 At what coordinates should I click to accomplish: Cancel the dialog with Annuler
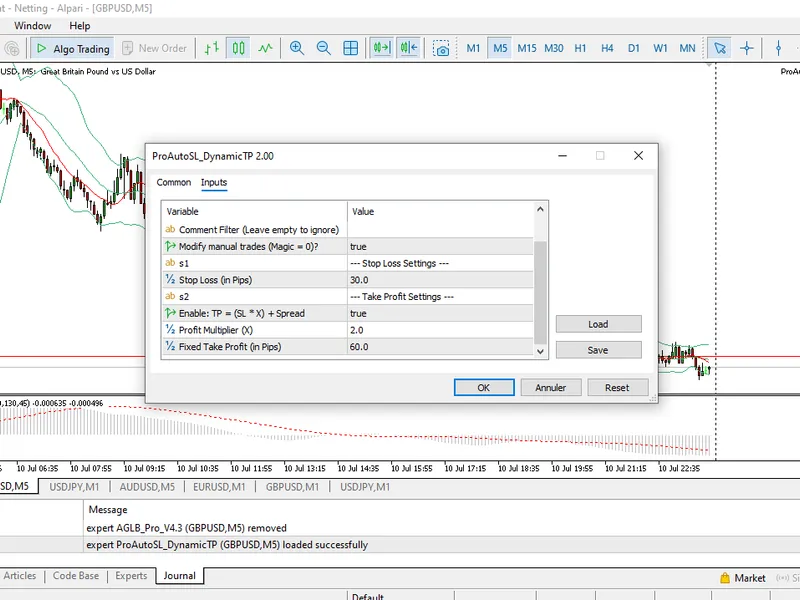[x=551, y=388]
